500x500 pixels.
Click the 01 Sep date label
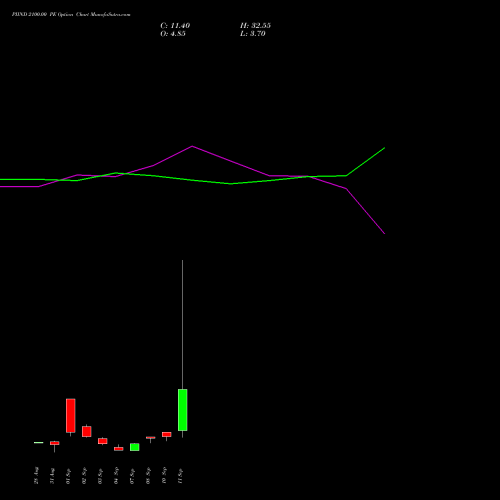click(68, 476)
